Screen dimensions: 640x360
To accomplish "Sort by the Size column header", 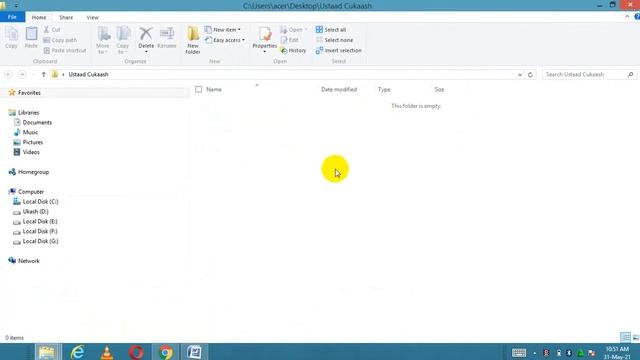I will tap(439, 89).
